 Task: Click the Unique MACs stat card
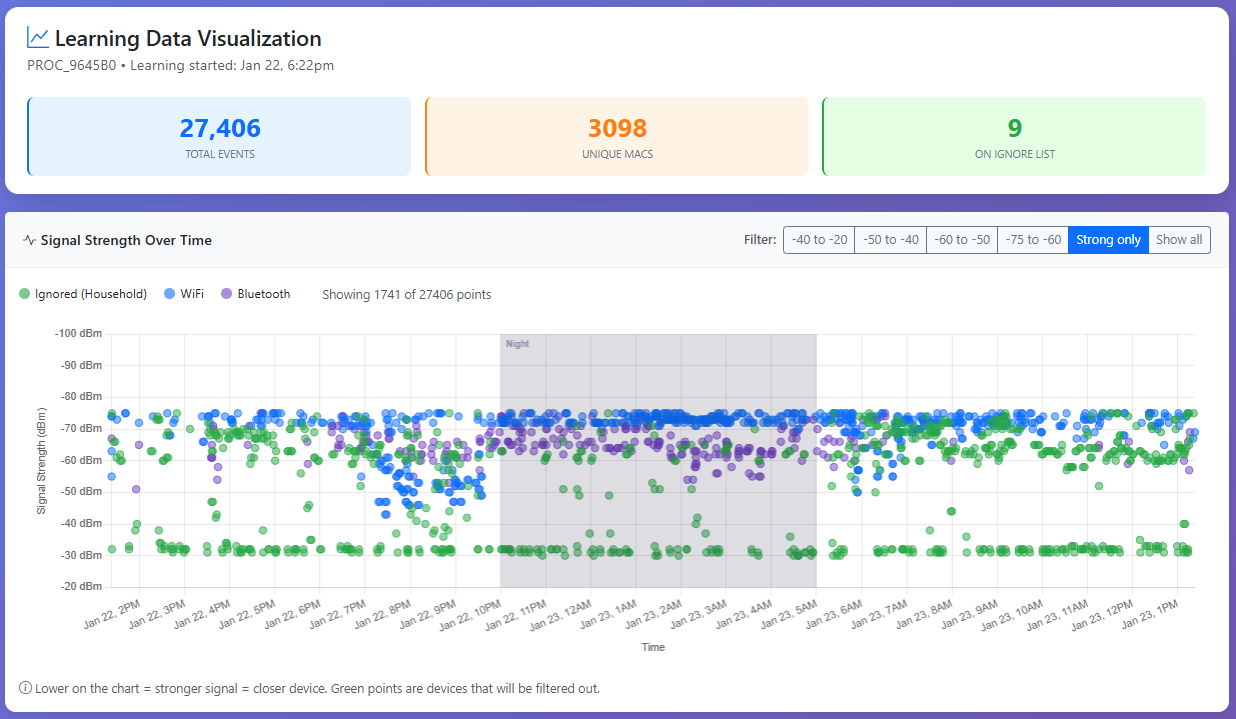pos(617,136)
